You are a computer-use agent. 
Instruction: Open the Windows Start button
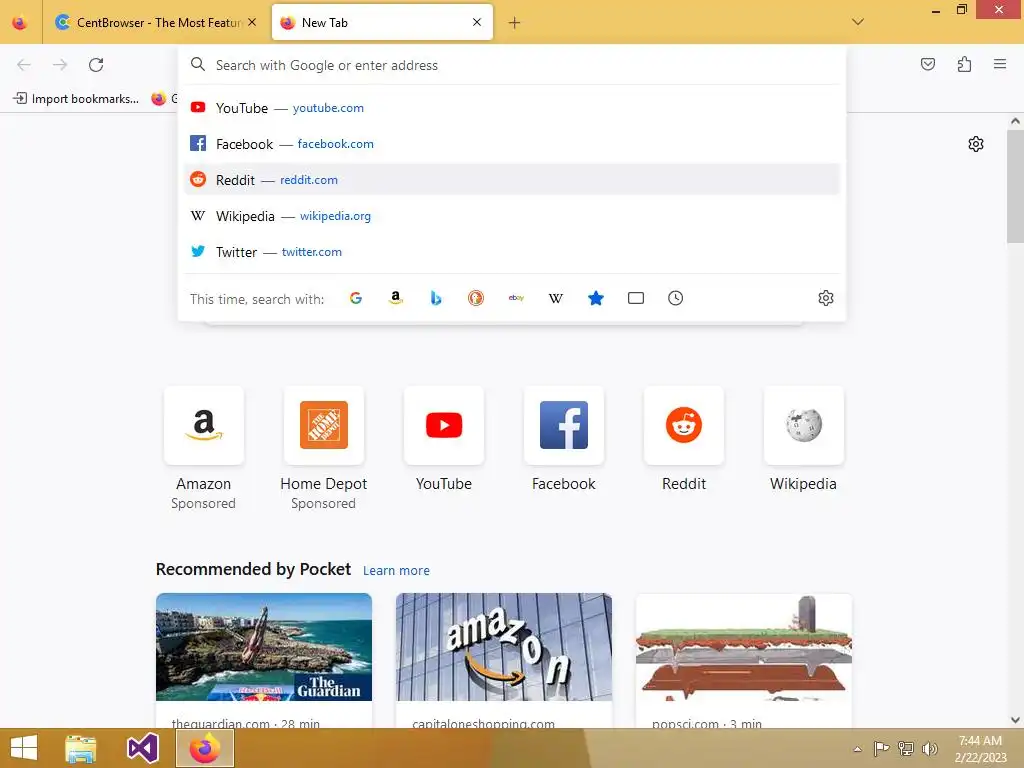coord(24,748)
